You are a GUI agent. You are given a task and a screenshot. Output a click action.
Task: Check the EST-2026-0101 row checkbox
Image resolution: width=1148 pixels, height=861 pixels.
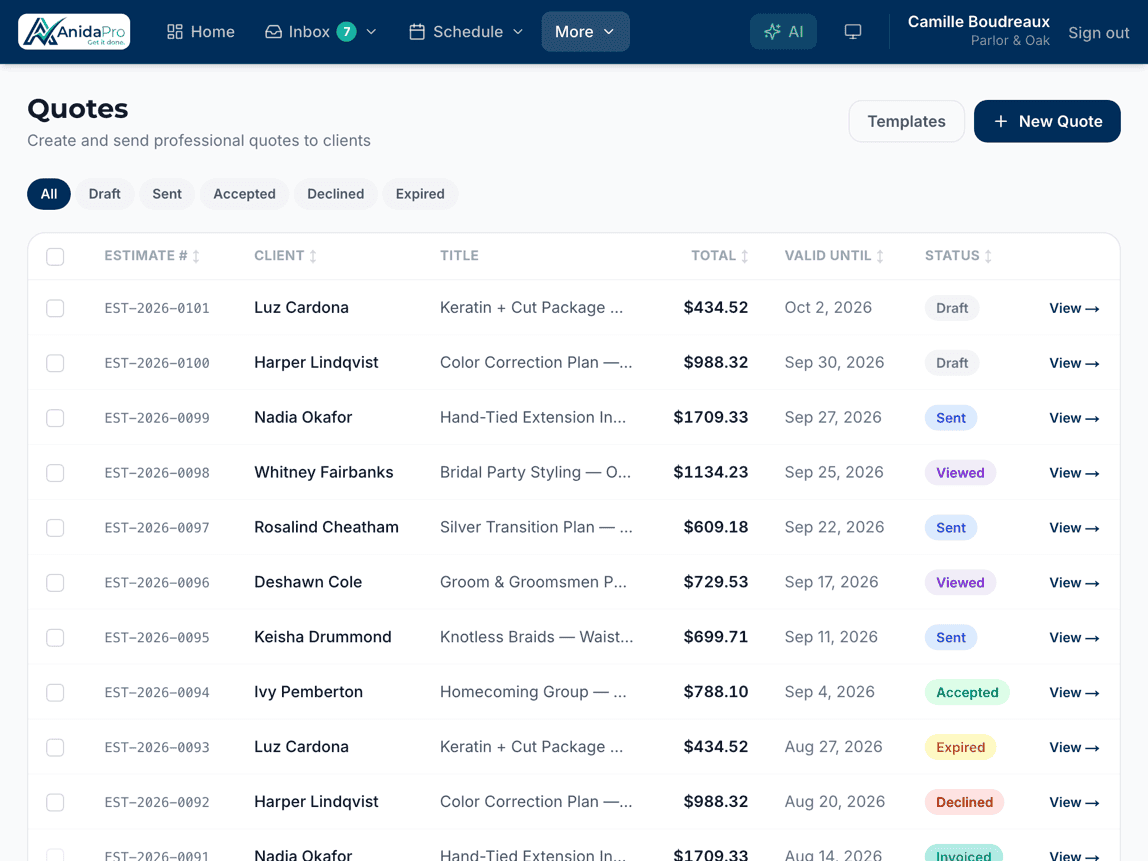click(55, 308)
